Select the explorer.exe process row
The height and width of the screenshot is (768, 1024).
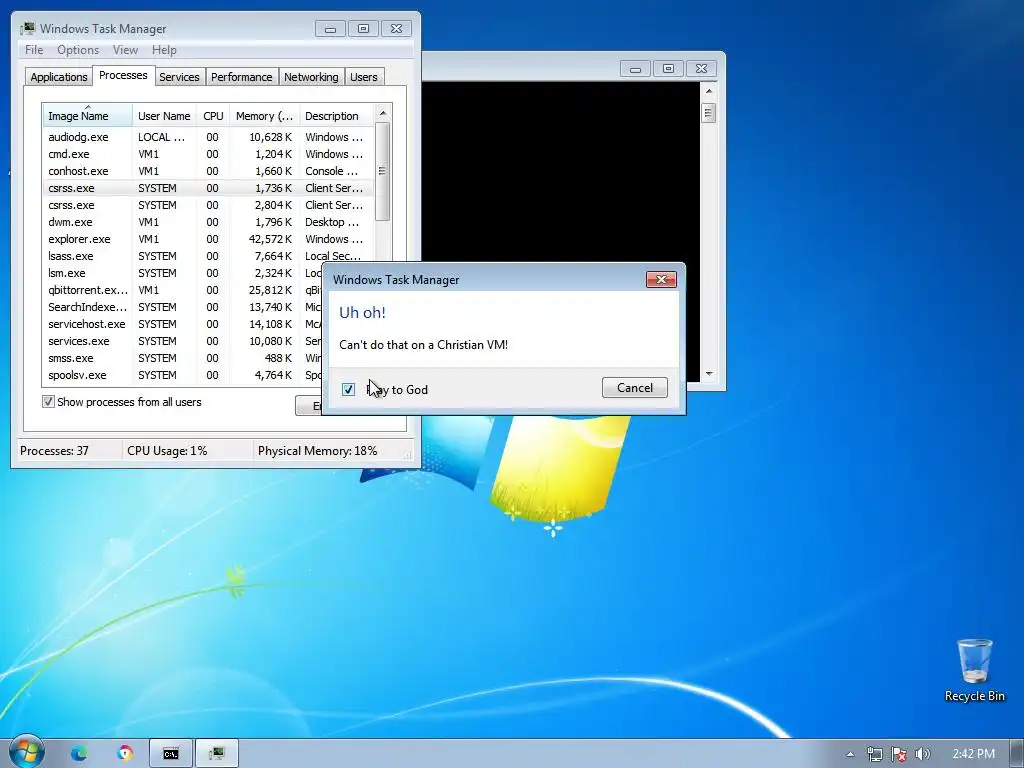[x=208, y=239]
